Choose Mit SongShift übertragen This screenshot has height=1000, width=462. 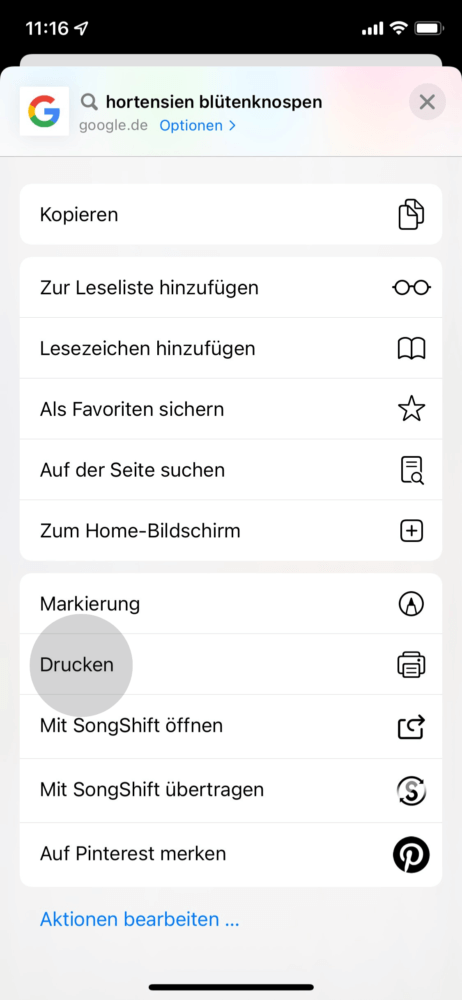231,791
